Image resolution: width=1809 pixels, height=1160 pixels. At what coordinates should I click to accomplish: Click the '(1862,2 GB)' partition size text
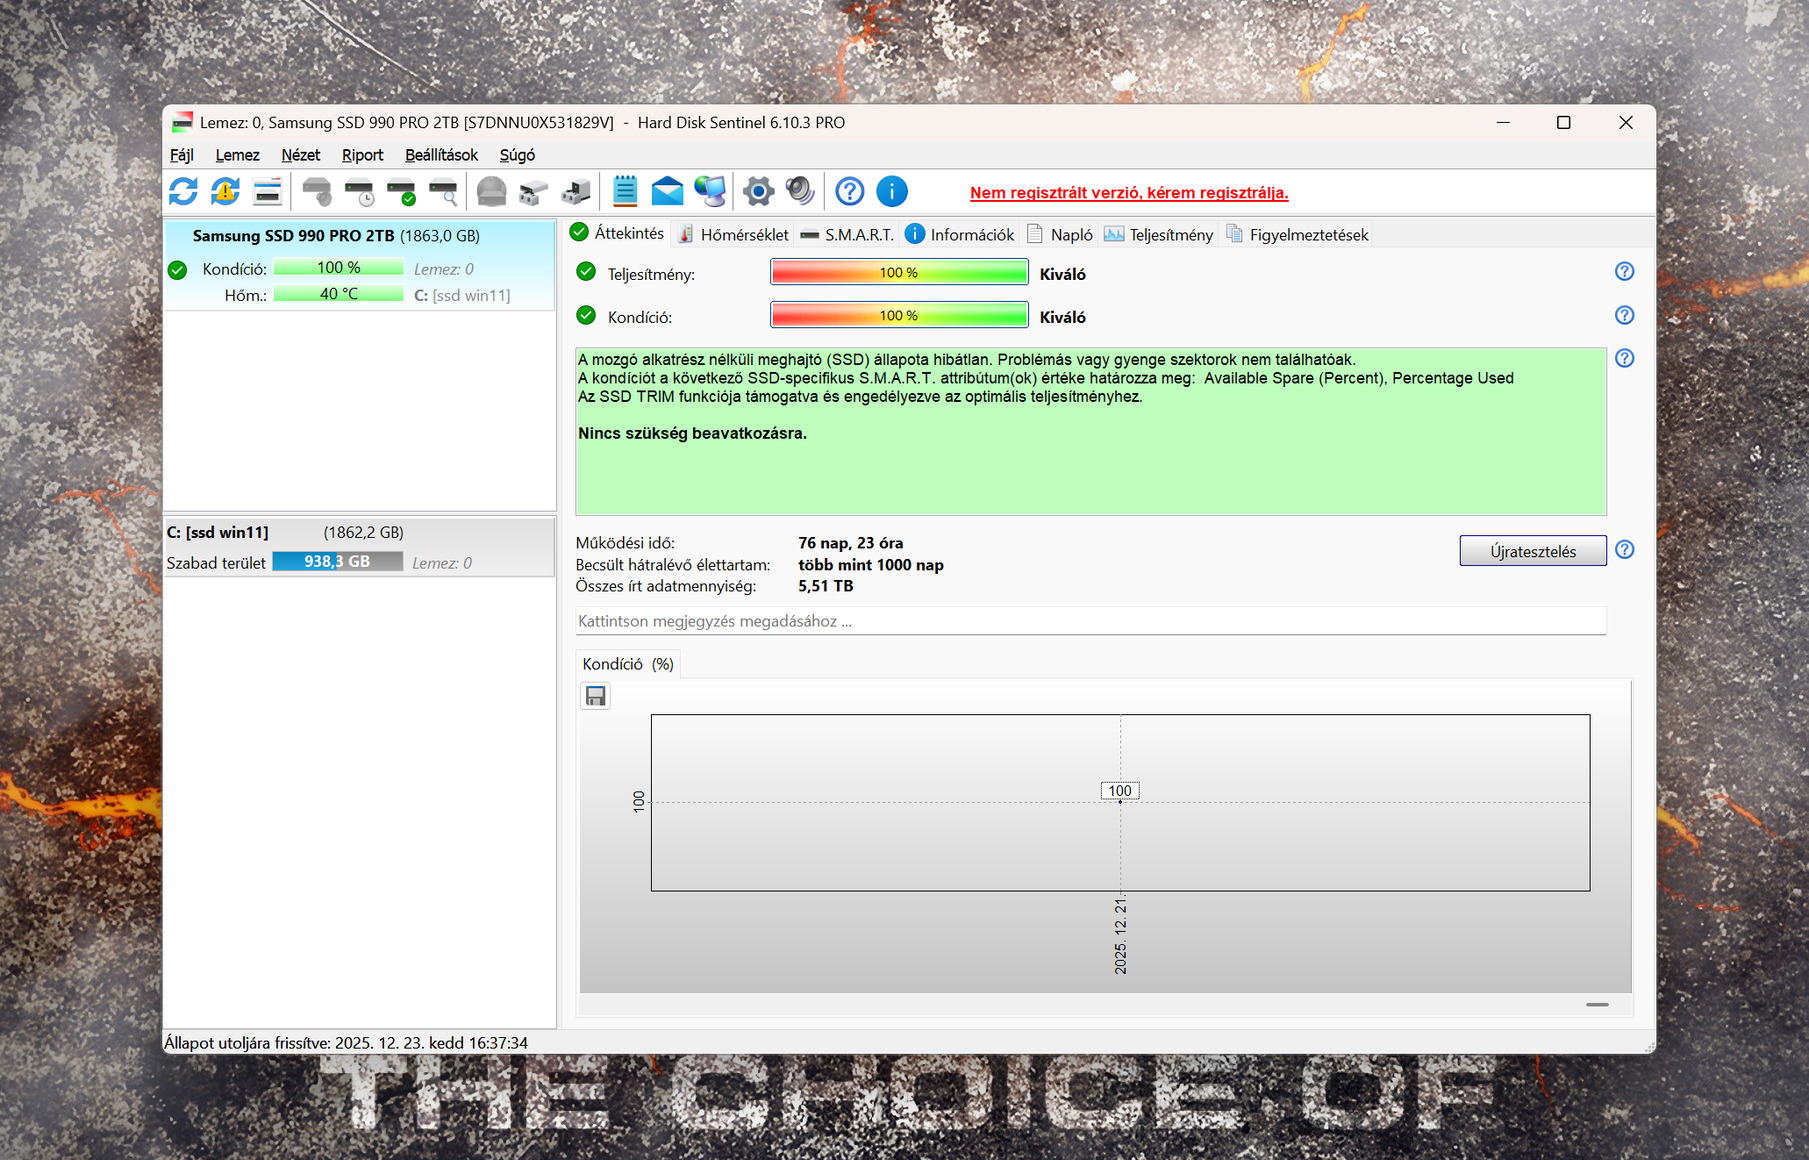coord(363,533)
